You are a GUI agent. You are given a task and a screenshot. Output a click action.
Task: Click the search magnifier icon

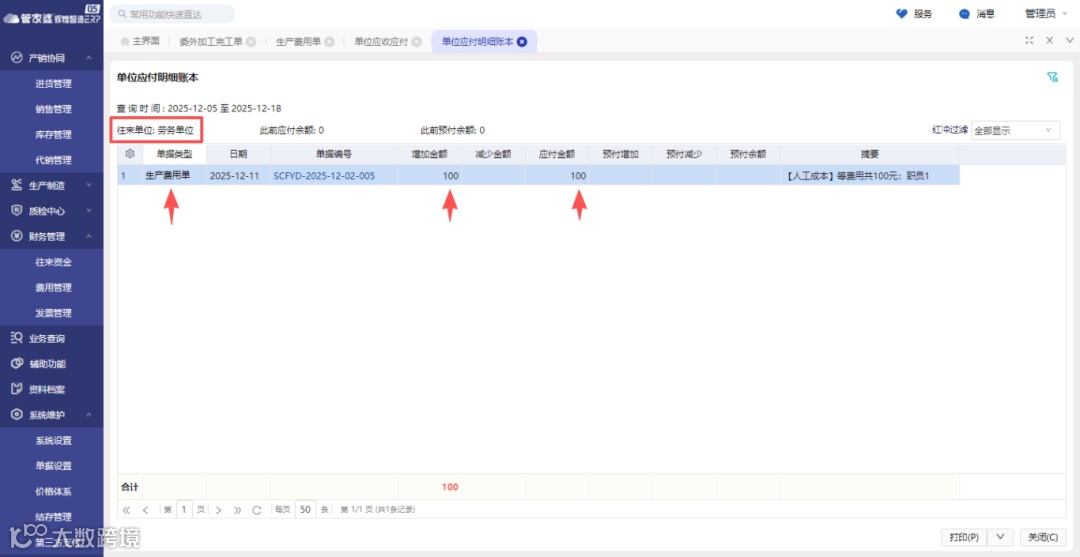click(x=122, y=14)
